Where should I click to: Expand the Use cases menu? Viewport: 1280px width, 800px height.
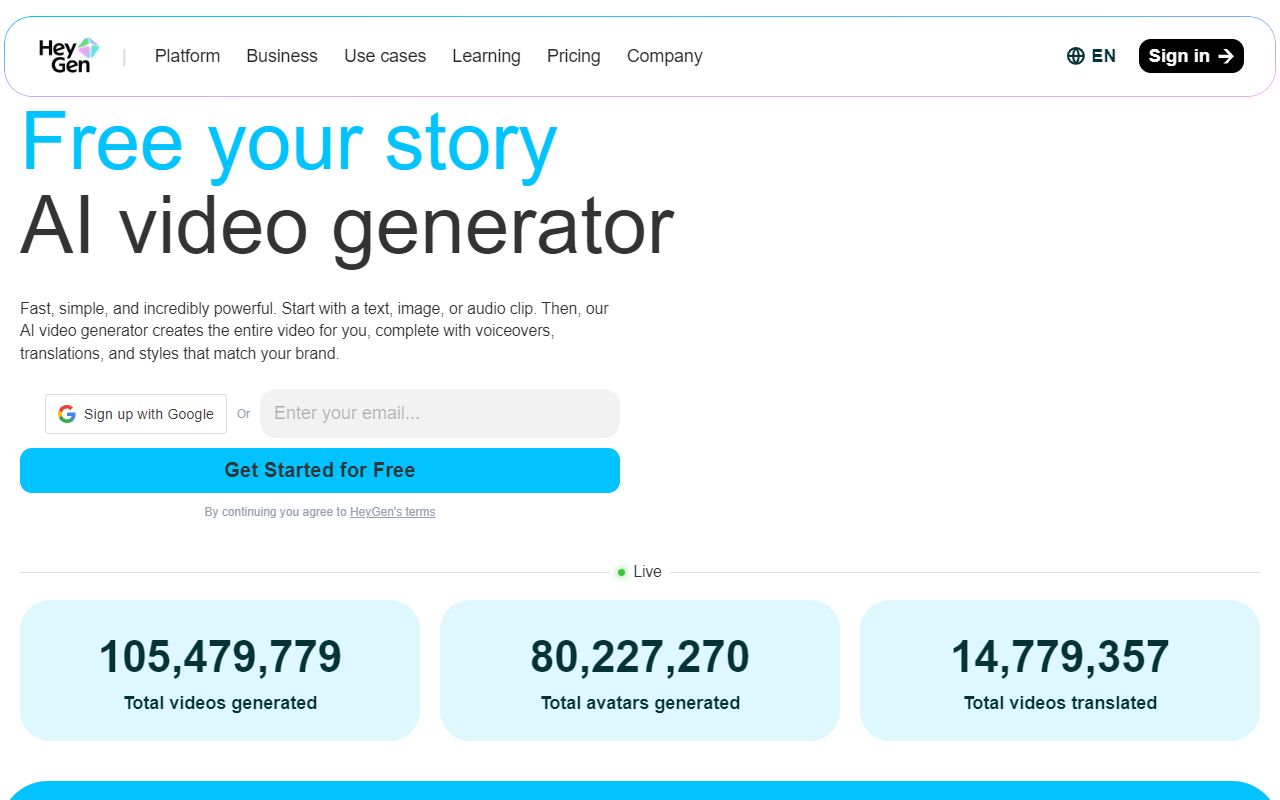tap(385, 56)
